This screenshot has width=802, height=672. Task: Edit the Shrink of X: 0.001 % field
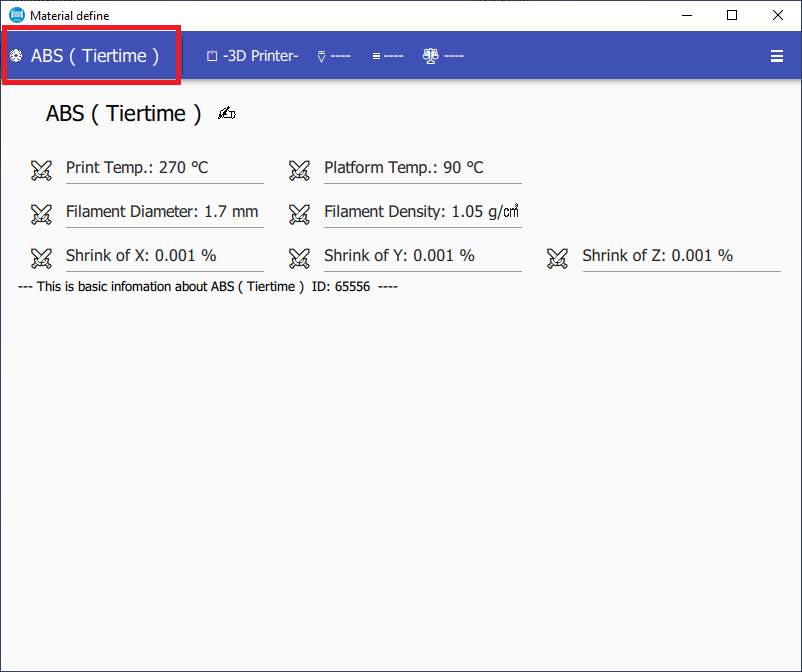[165, 257]
